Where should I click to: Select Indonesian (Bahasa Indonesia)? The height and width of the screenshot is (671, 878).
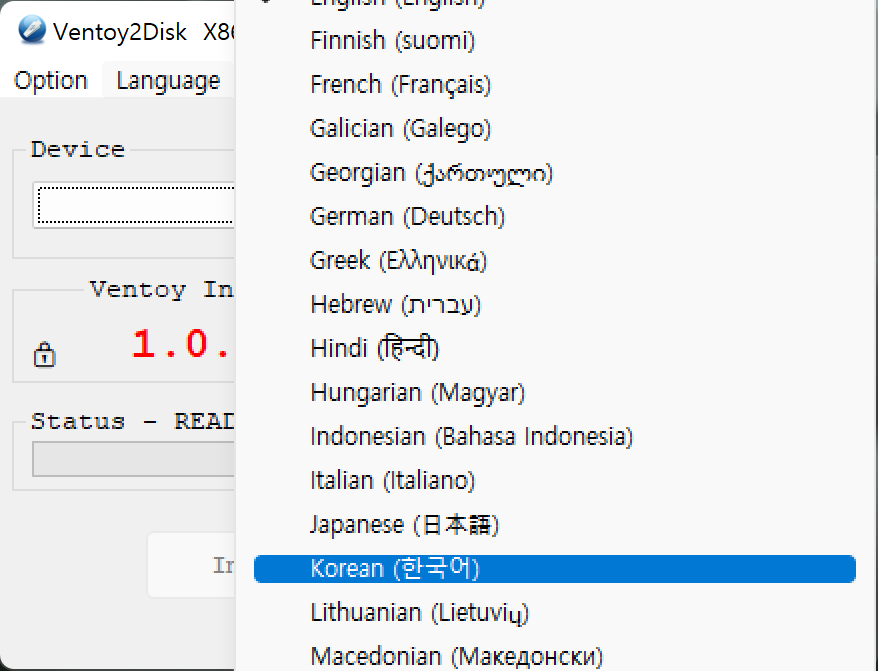click(554, 437)
